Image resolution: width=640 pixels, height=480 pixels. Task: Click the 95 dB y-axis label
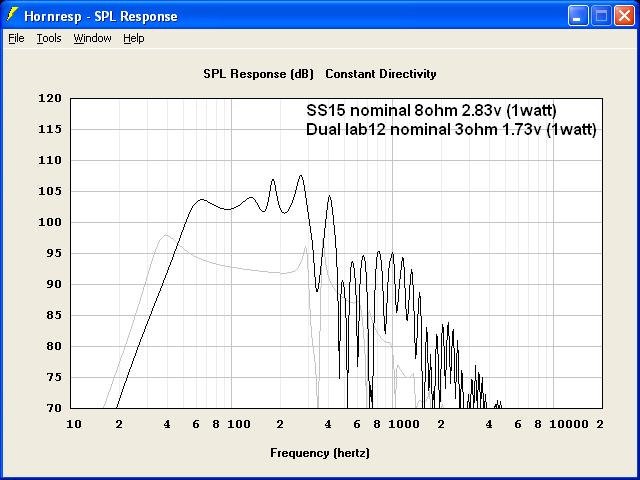tap(53, 253)
